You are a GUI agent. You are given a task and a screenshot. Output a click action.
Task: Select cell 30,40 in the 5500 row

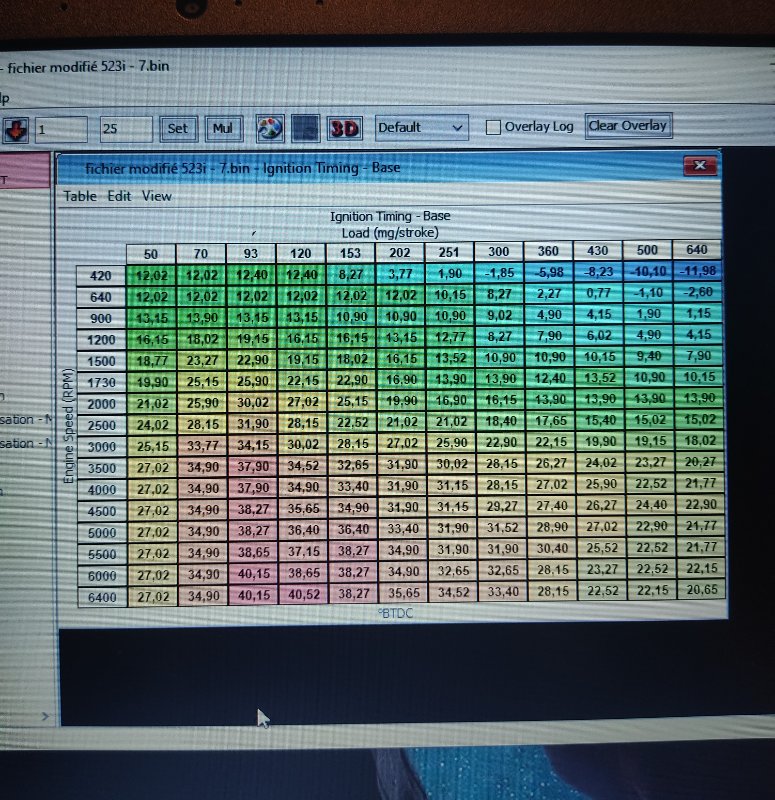click(552, 548)
